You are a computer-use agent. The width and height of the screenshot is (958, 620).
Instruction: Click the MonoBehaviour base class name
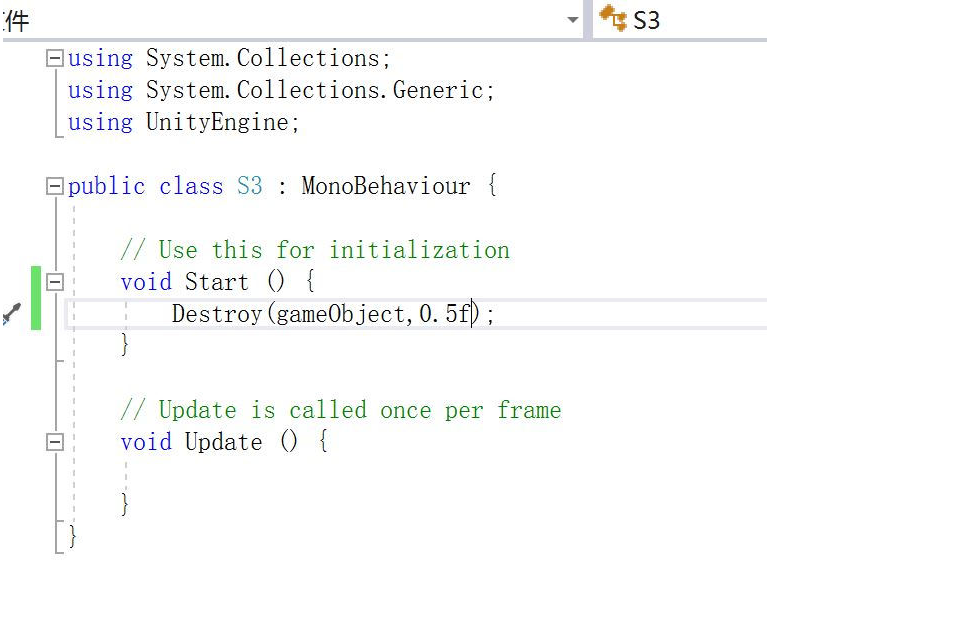coord(386,186)
